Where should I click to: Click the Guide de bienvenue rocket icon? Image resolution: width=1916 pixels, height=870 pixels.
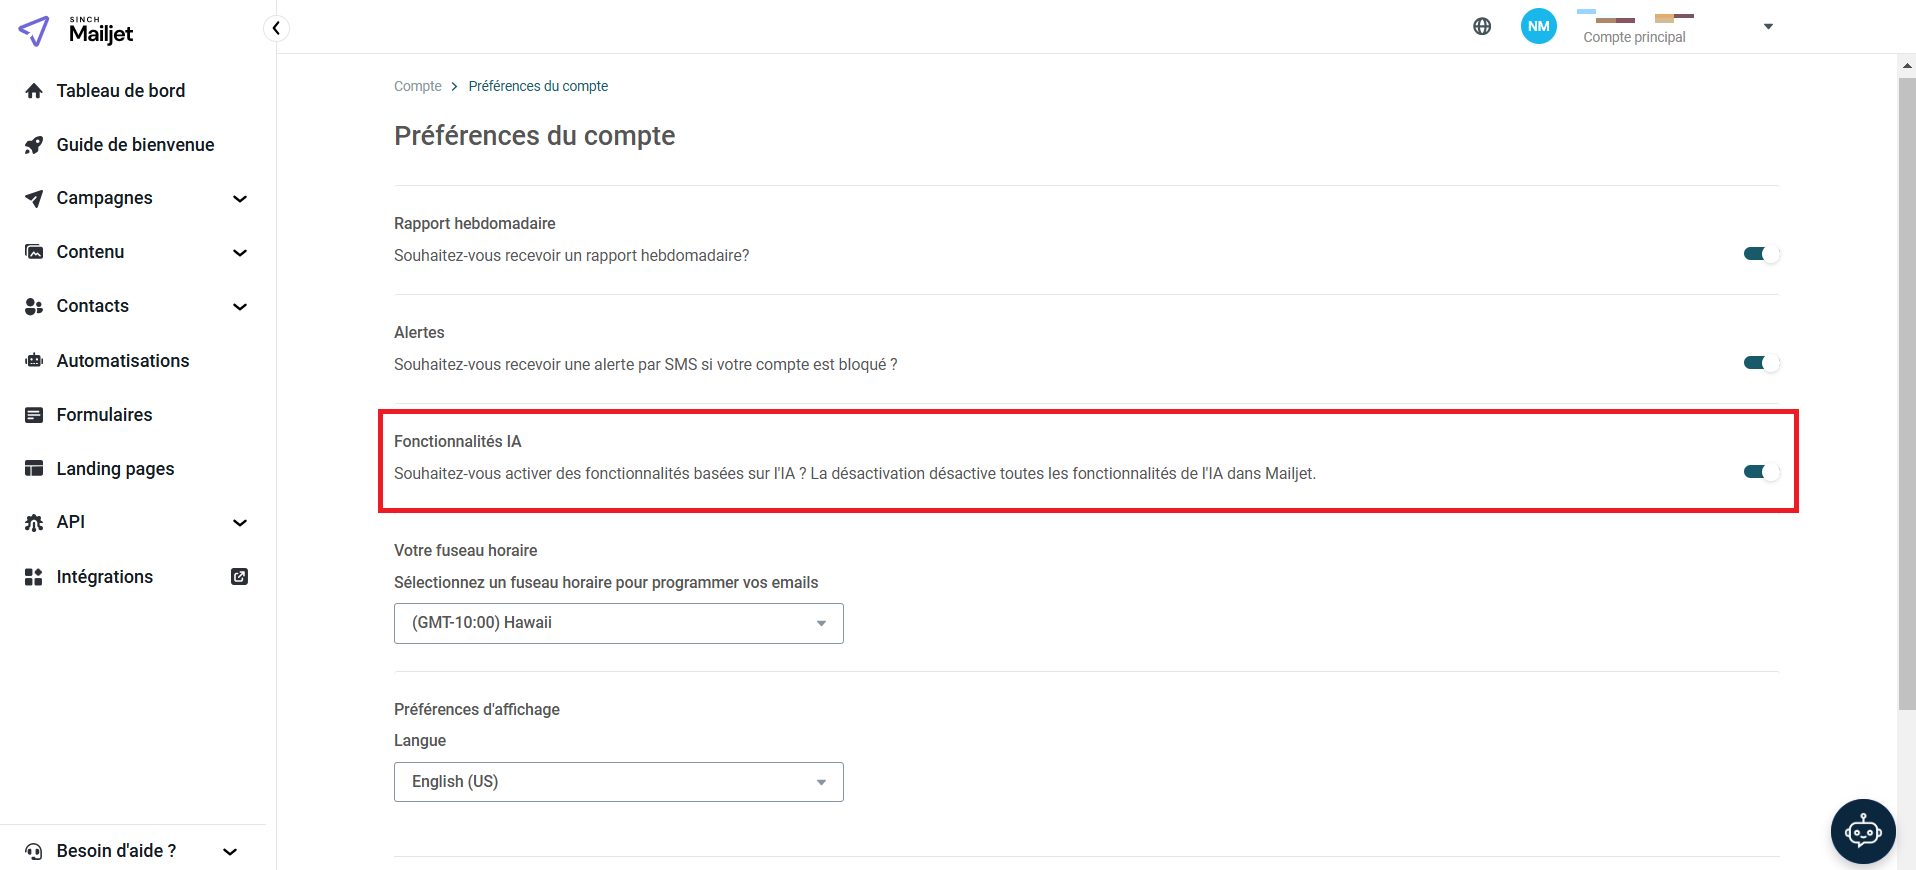click(34, 145)
